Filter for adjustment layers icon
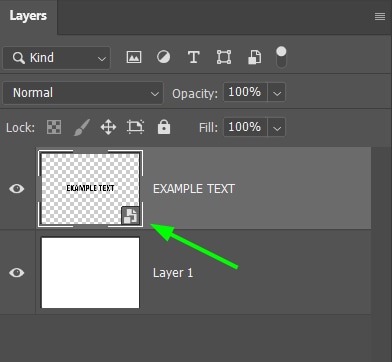Screen dimensions: 392x362 click(164, 57)
